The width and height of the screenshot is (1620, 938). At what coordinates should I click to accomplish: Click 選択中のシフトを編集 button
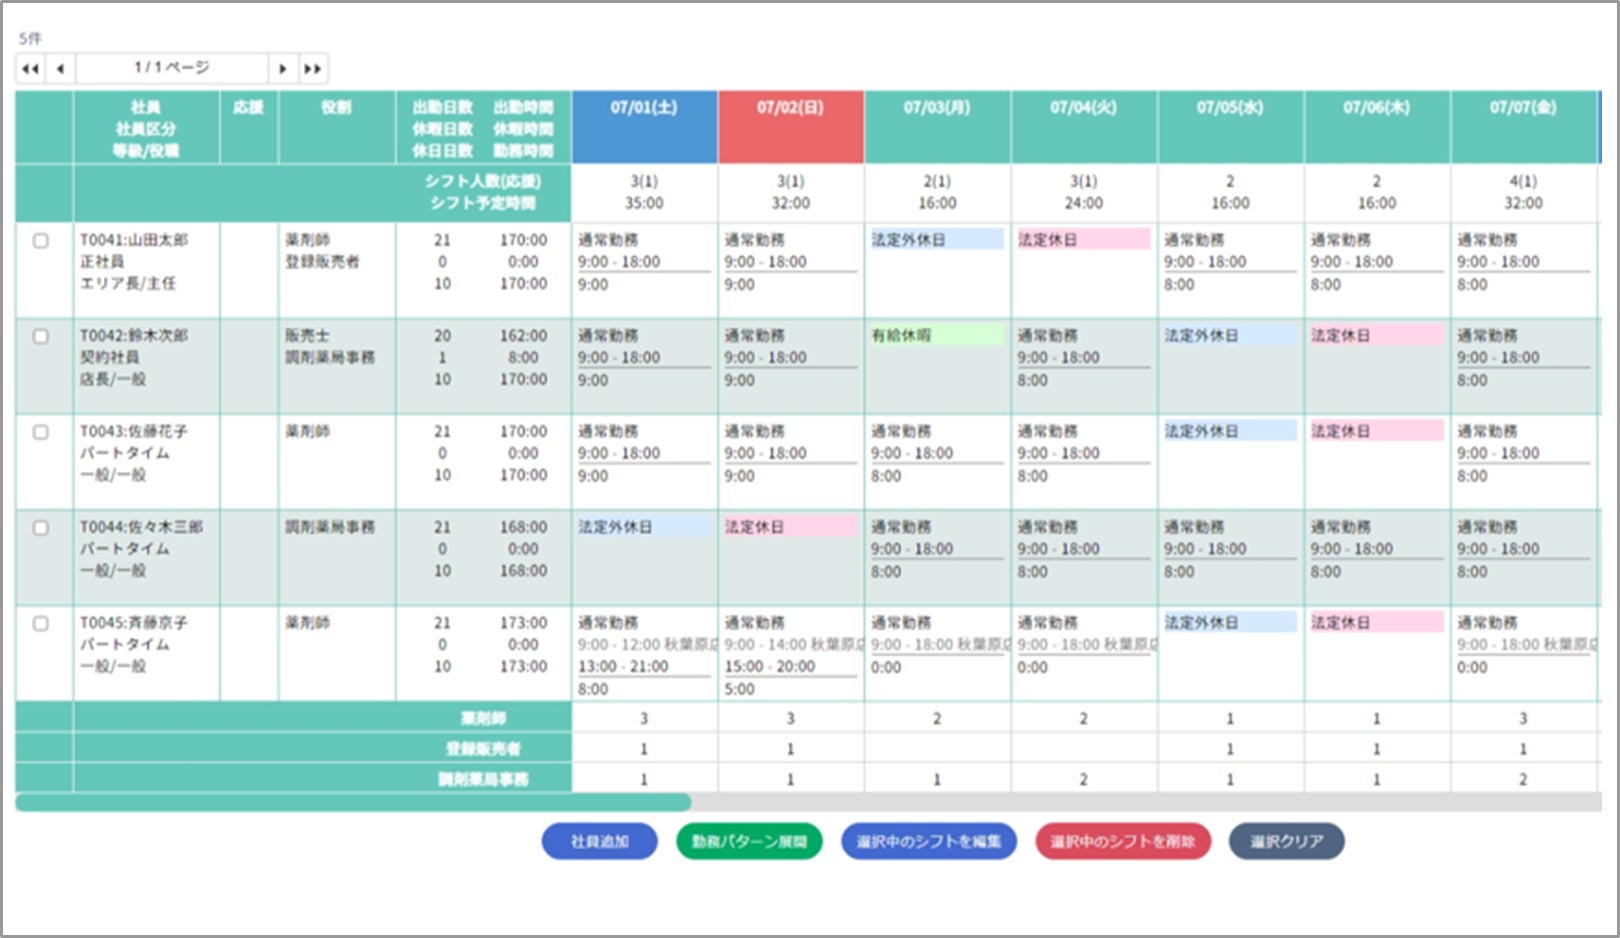929,841
